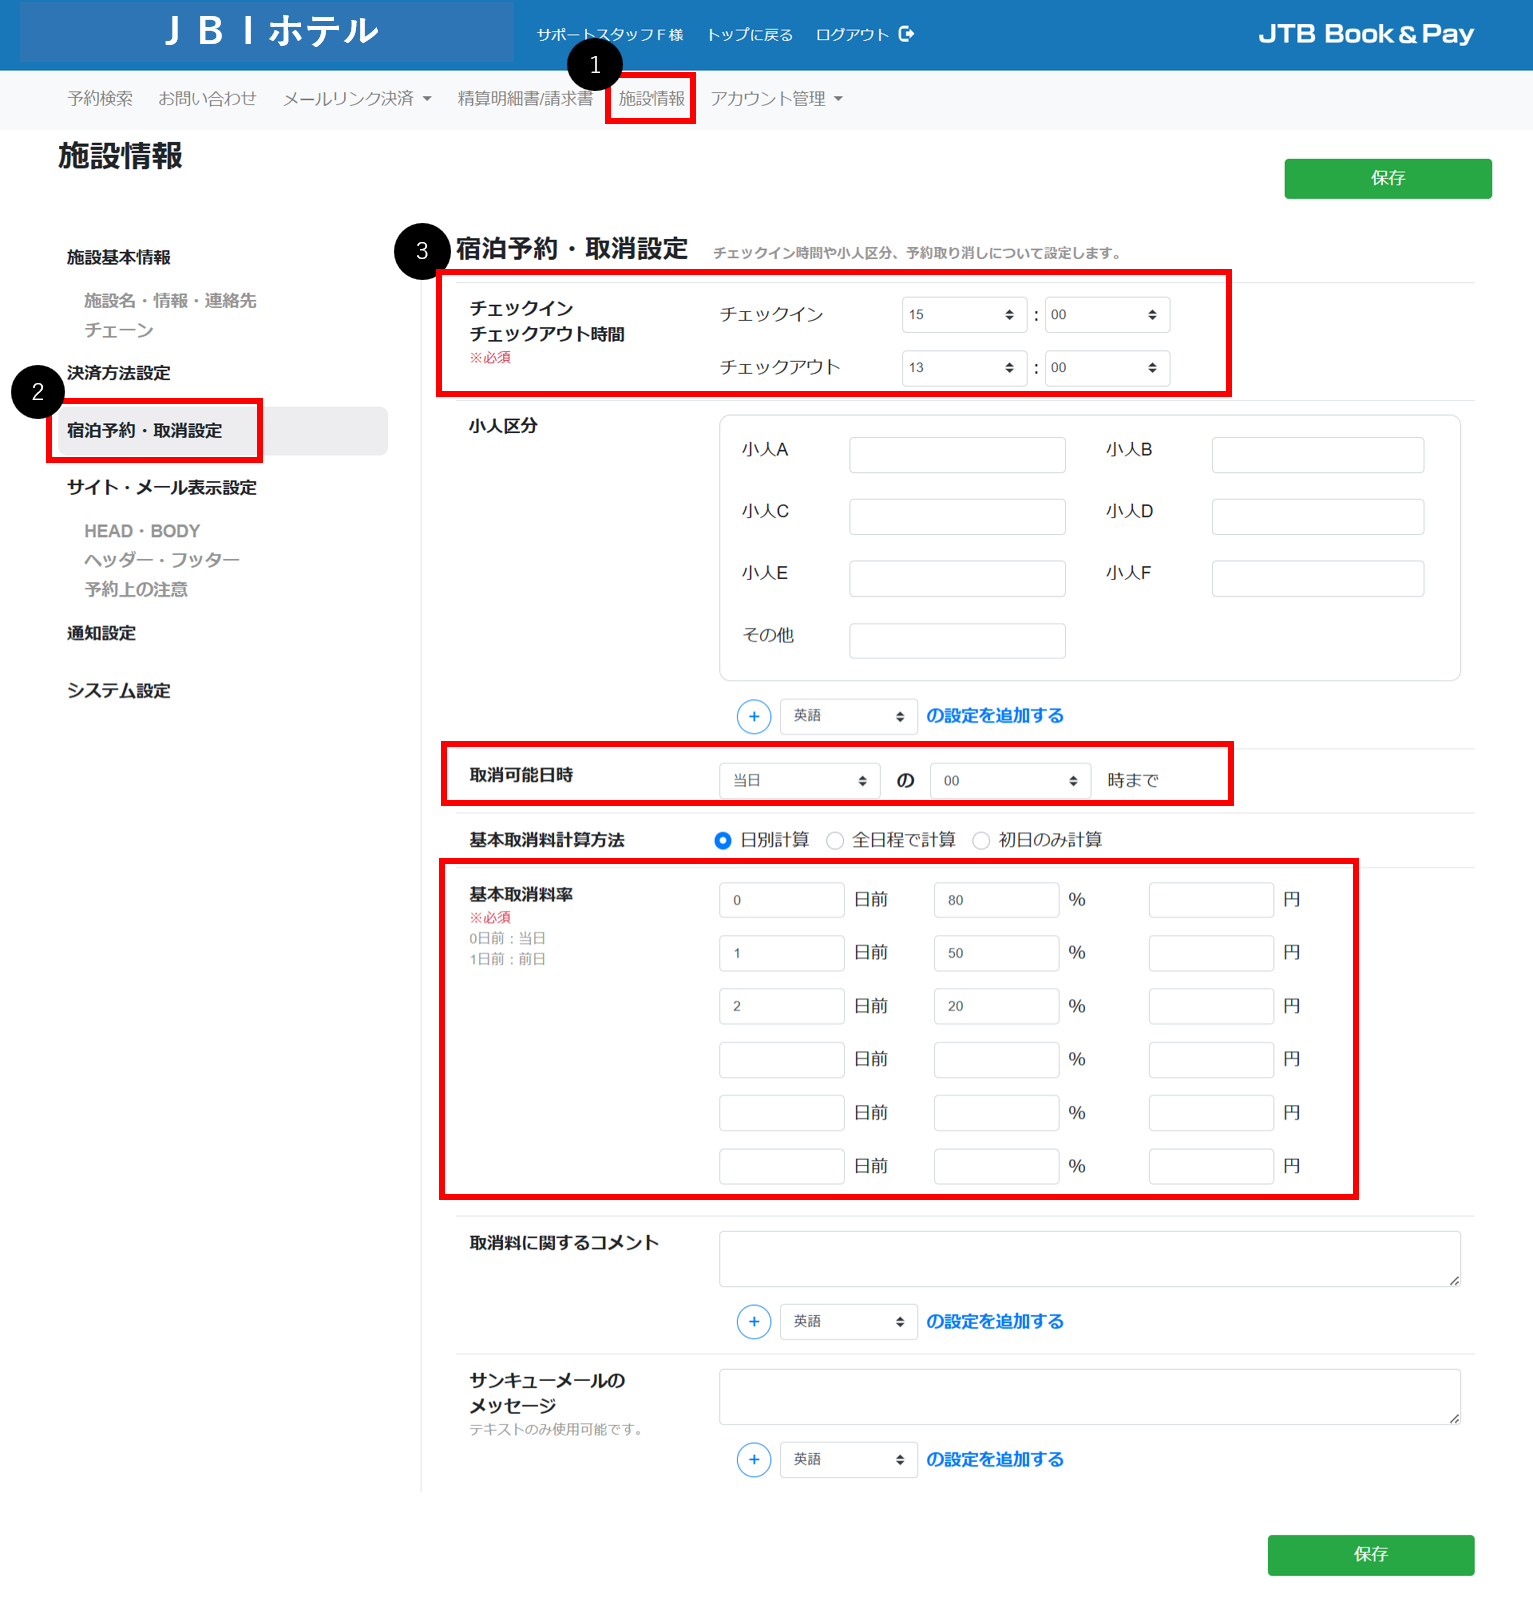Open language dropdown under 取消料に関するコメント
1533x1604 pixels.
point(849,1322)
